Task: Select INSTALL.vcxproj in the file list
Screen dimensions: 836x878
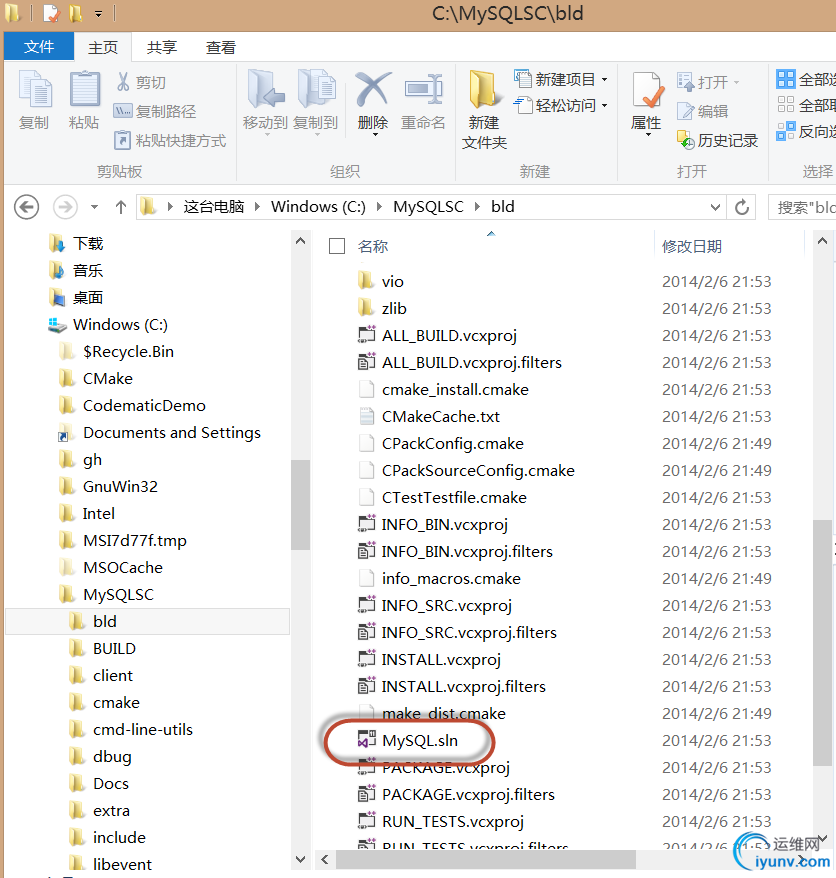Action: coord(441,660)
